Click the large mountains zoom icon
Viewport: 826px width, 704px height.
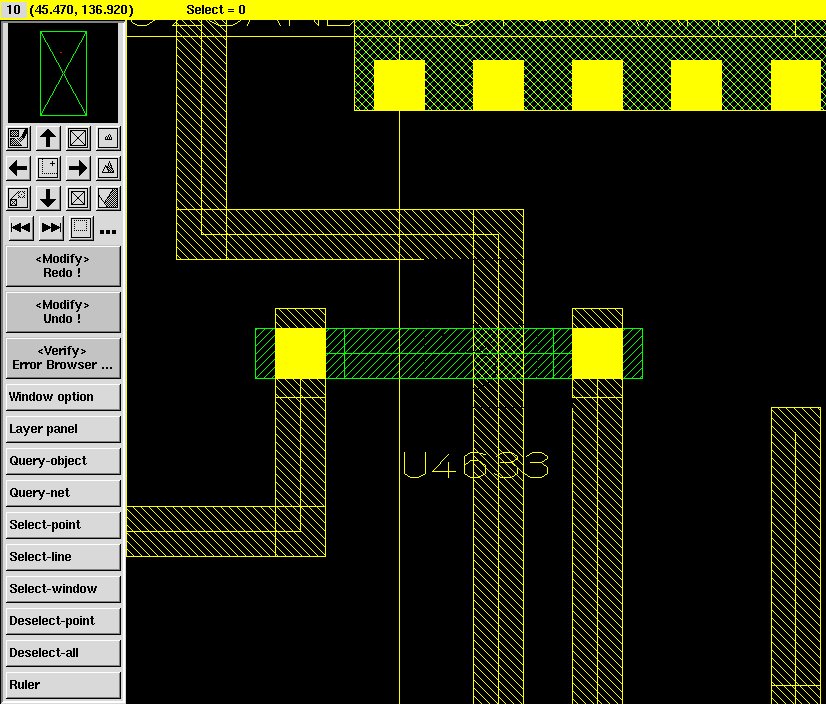point(109,168)
